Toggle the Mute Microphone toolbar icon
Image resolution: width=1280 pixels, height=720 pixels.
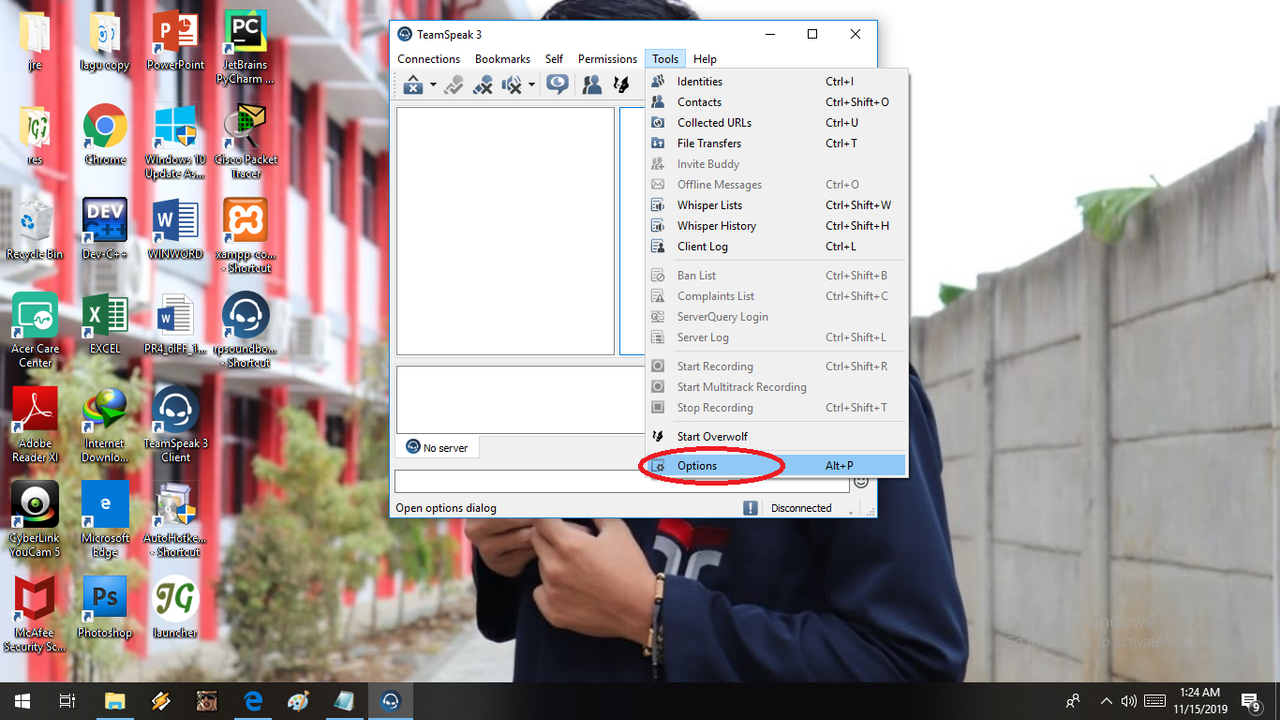click(483, 86)
